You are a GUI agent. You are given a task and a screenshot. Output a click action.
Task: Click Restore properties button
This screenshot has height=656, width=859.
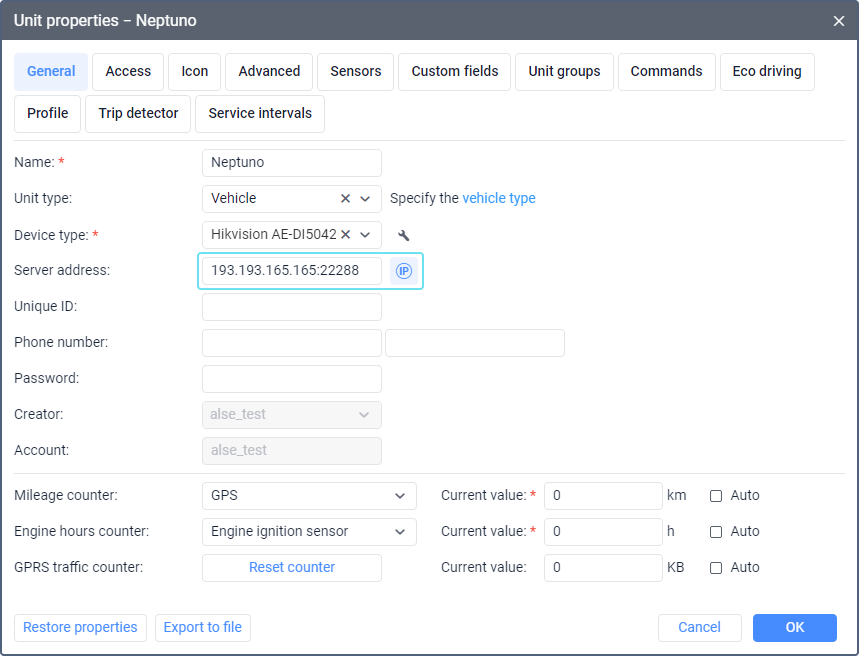[x=80, y=628]
